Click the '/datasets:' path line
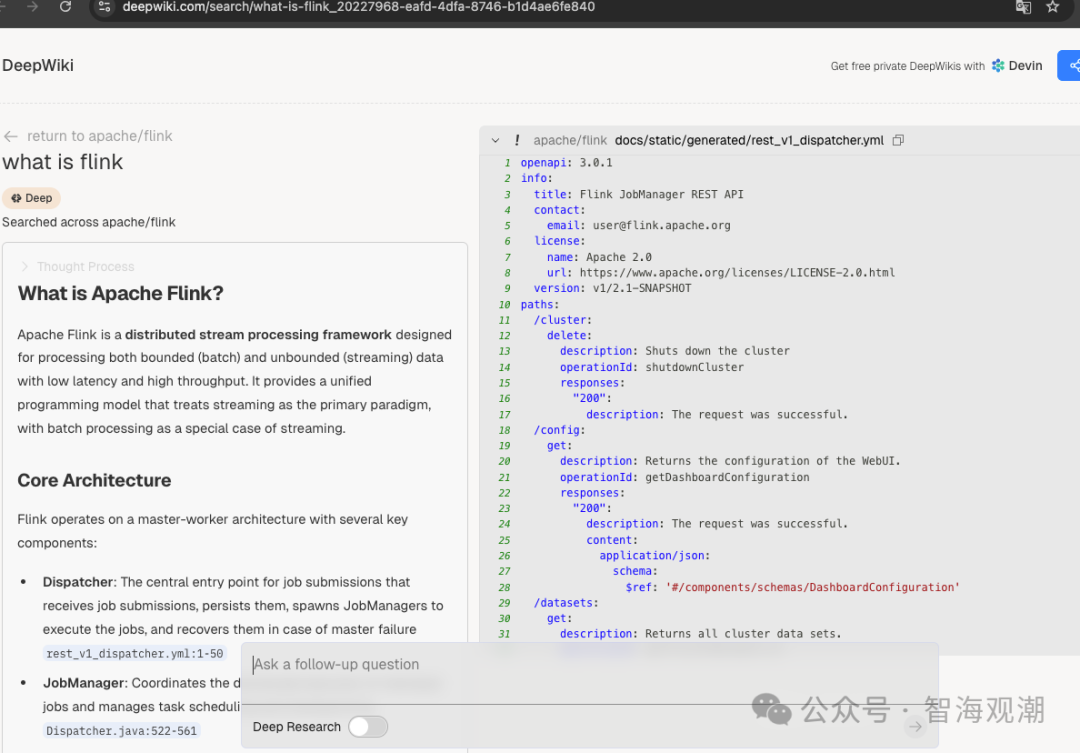This screenshot has height=753, width=1080. tap(566, 603)
